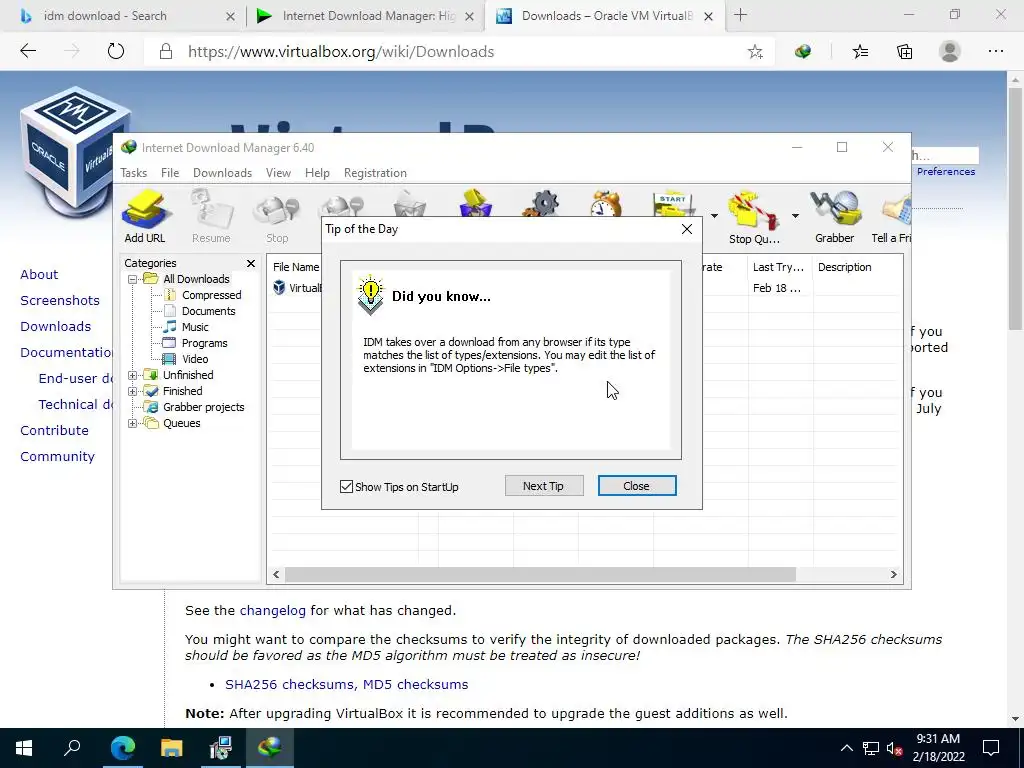
Task: Click the scroll left arrow in download list
Action: [276, 575]
